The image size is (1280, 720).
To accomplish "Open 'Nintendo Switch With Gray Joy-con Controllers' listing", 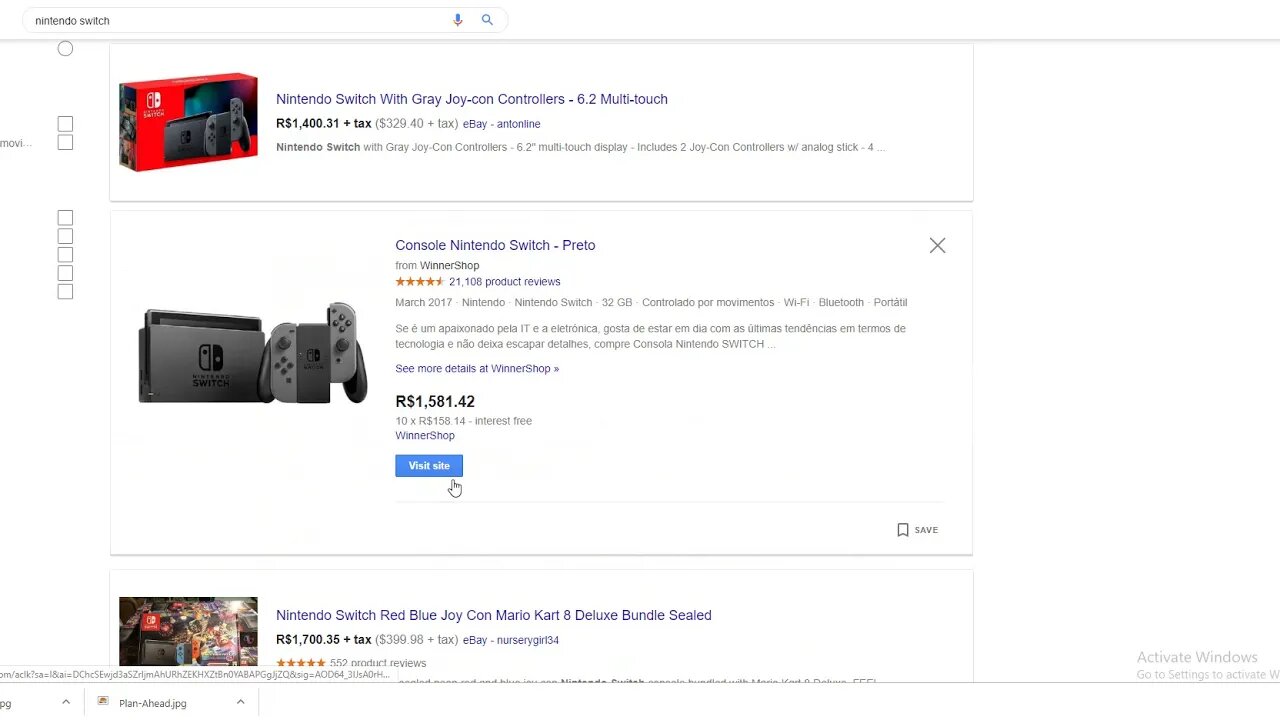I will pos(472,99).
